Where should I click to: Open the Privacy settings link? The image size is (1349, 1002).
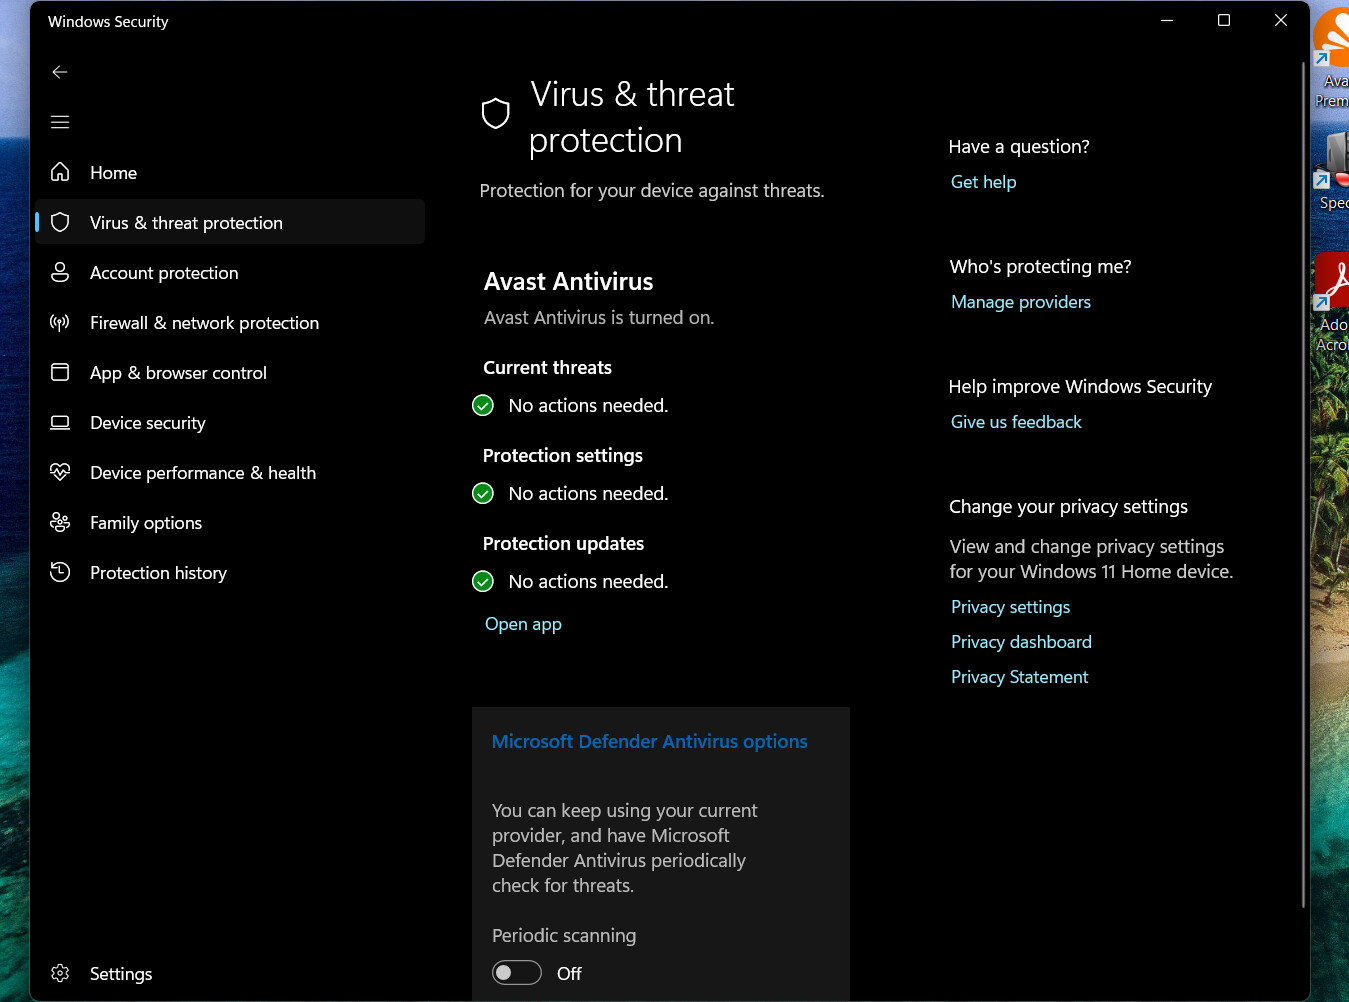[x=1010, y=607]
